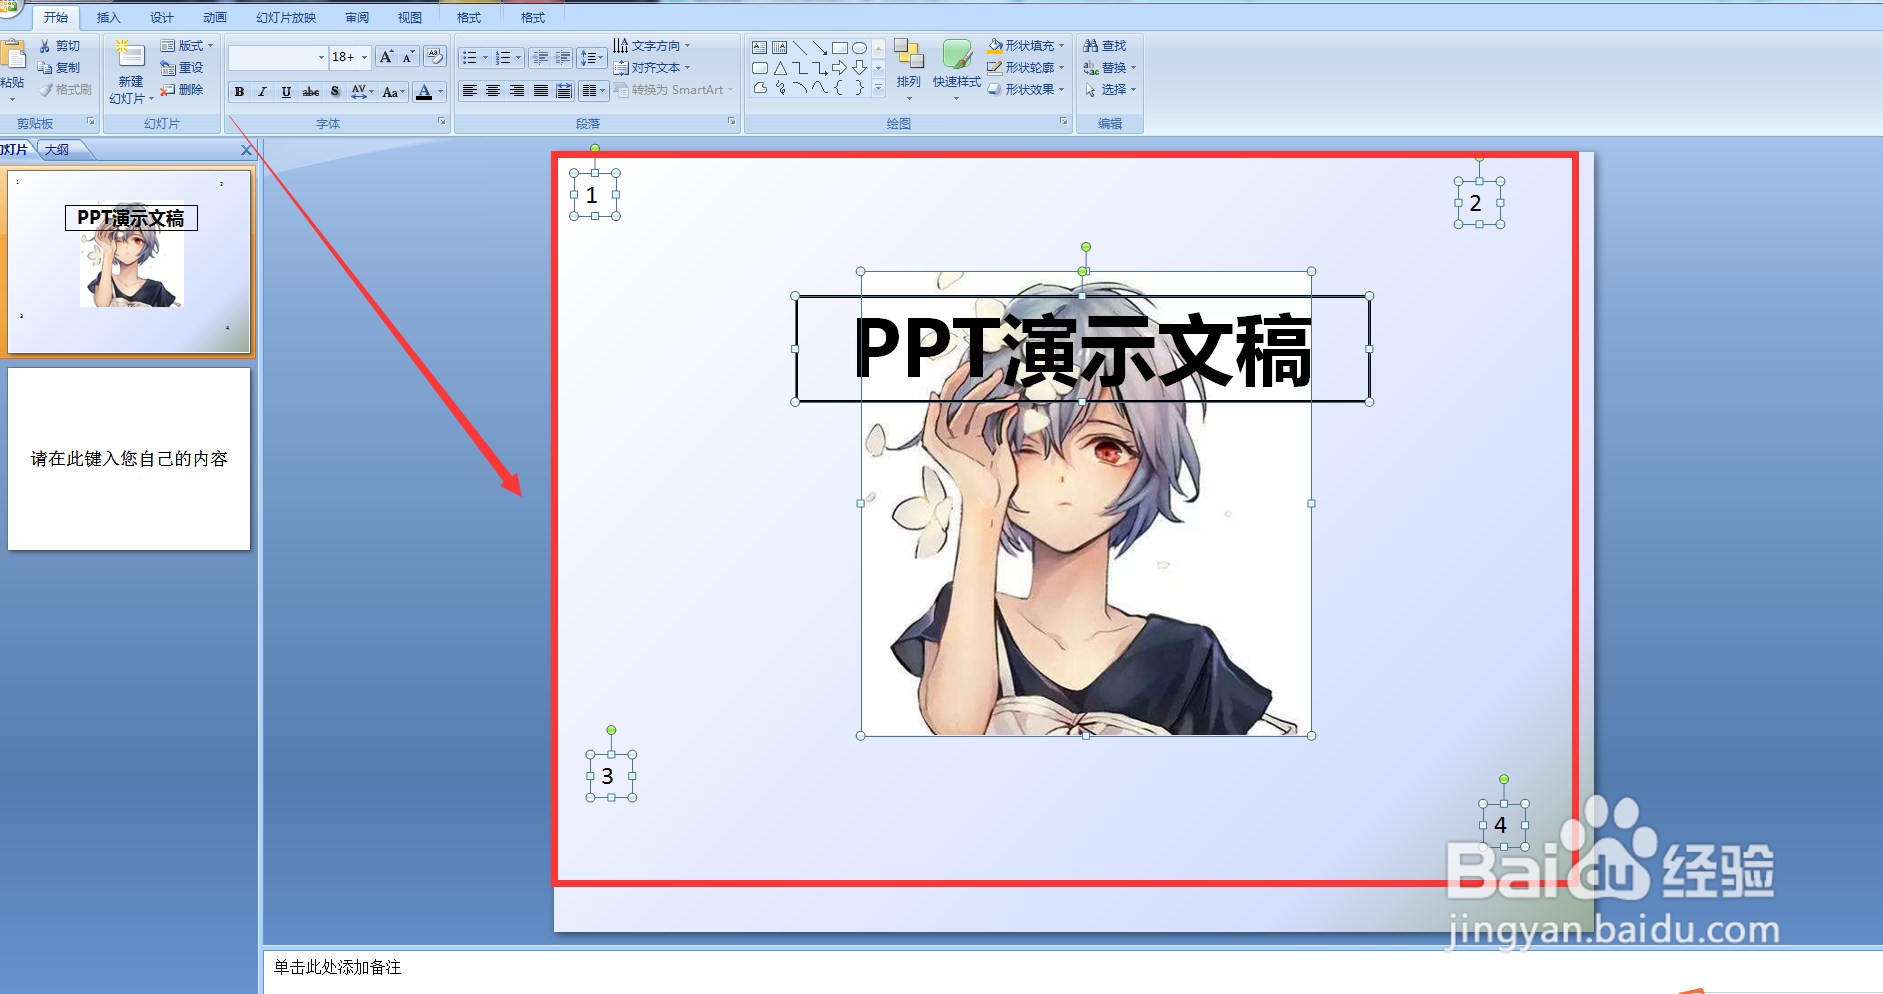Select the left brace shape
Screen dimensions: 1883x994
[840, 88]
